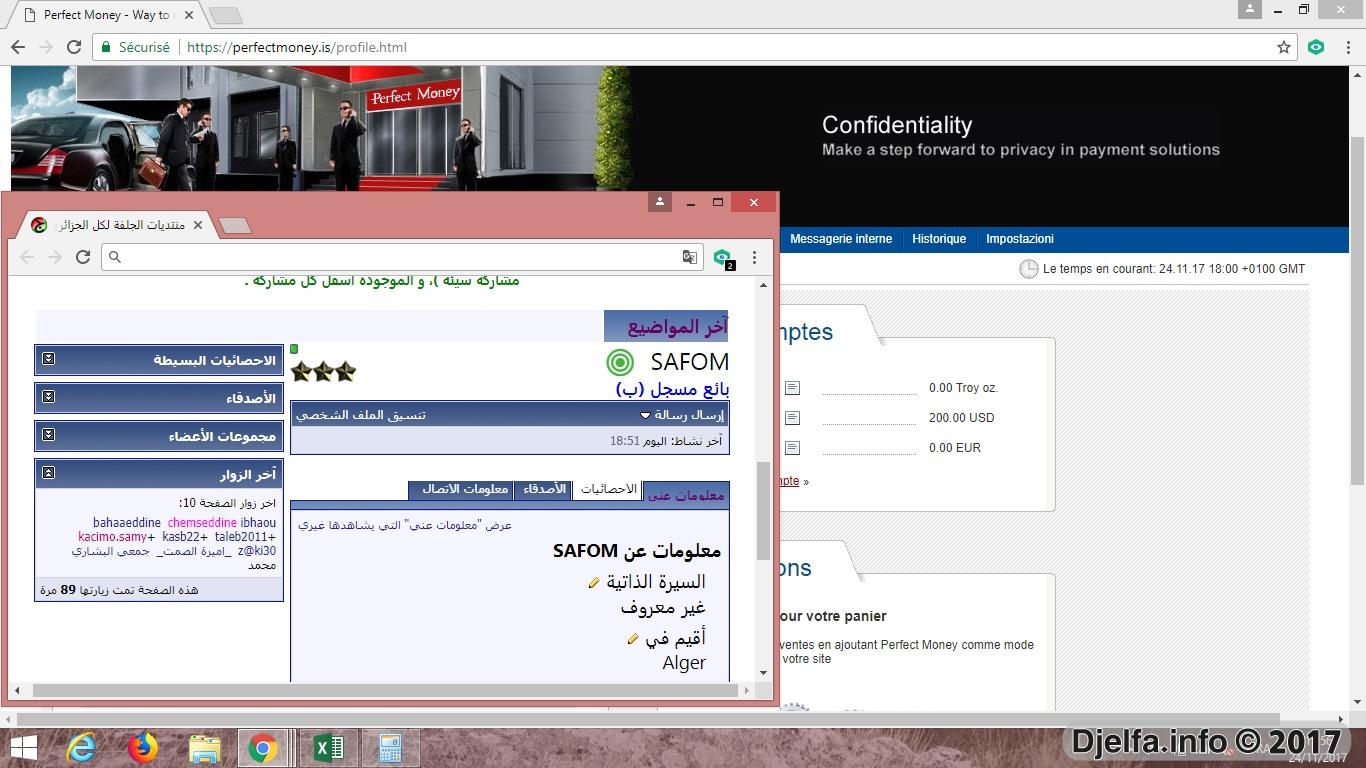The image size is (1366, 768).
Task: Open visitor chemseddine's profile
Action: [202, 523]
